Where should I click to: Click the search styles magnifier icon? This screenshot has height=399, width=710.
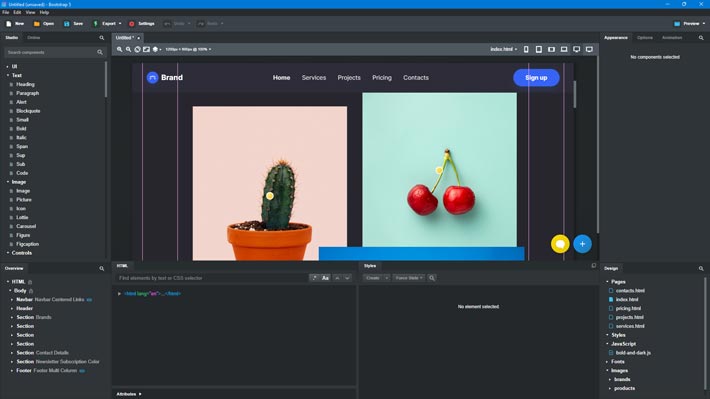pos(432,278)
